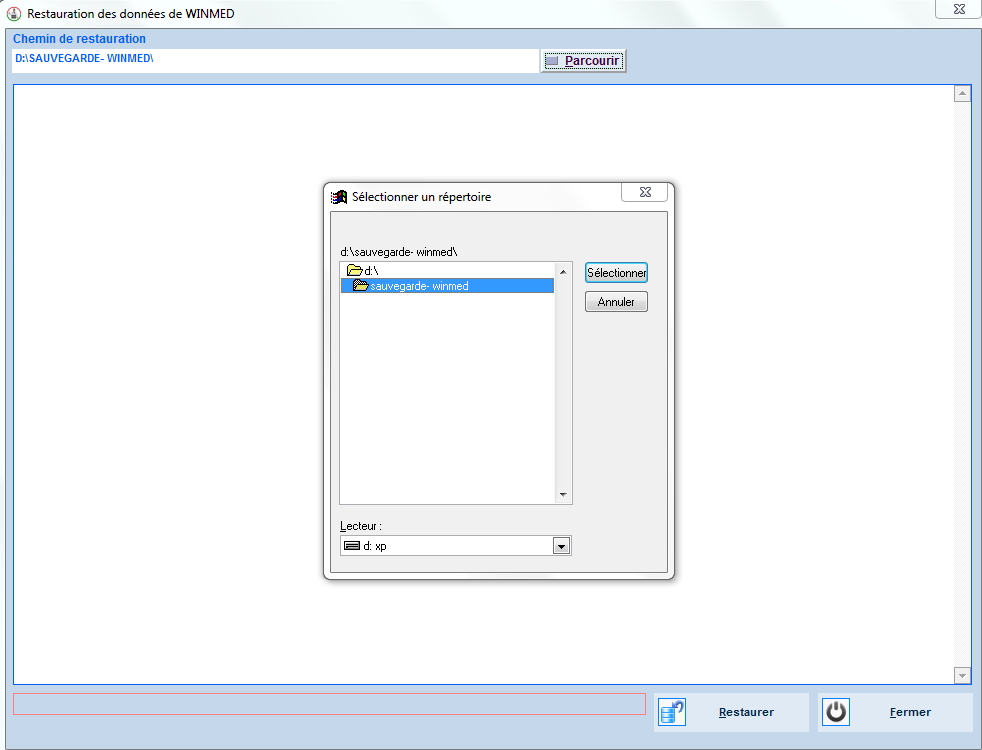Click the WINMED app icon in title bar
This screenshot has height=750, width=982.
click(x=14, y=15)
